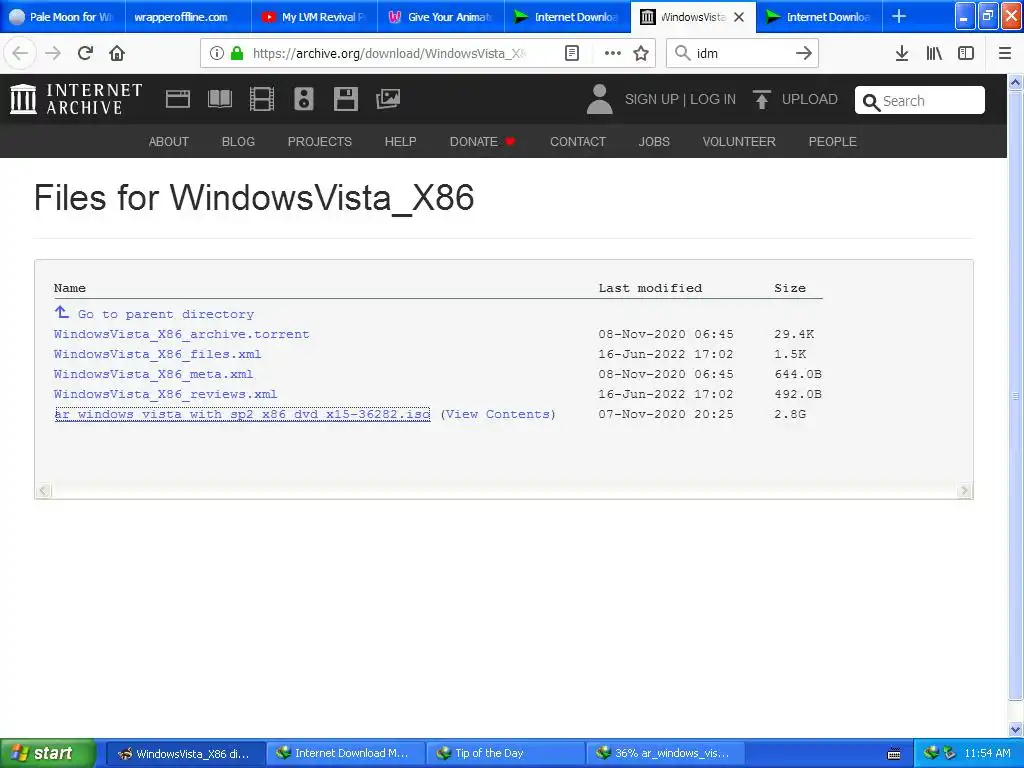Open the Software floppy disk icon
The height and width of the screenshot is (768, 1024).
345,99
